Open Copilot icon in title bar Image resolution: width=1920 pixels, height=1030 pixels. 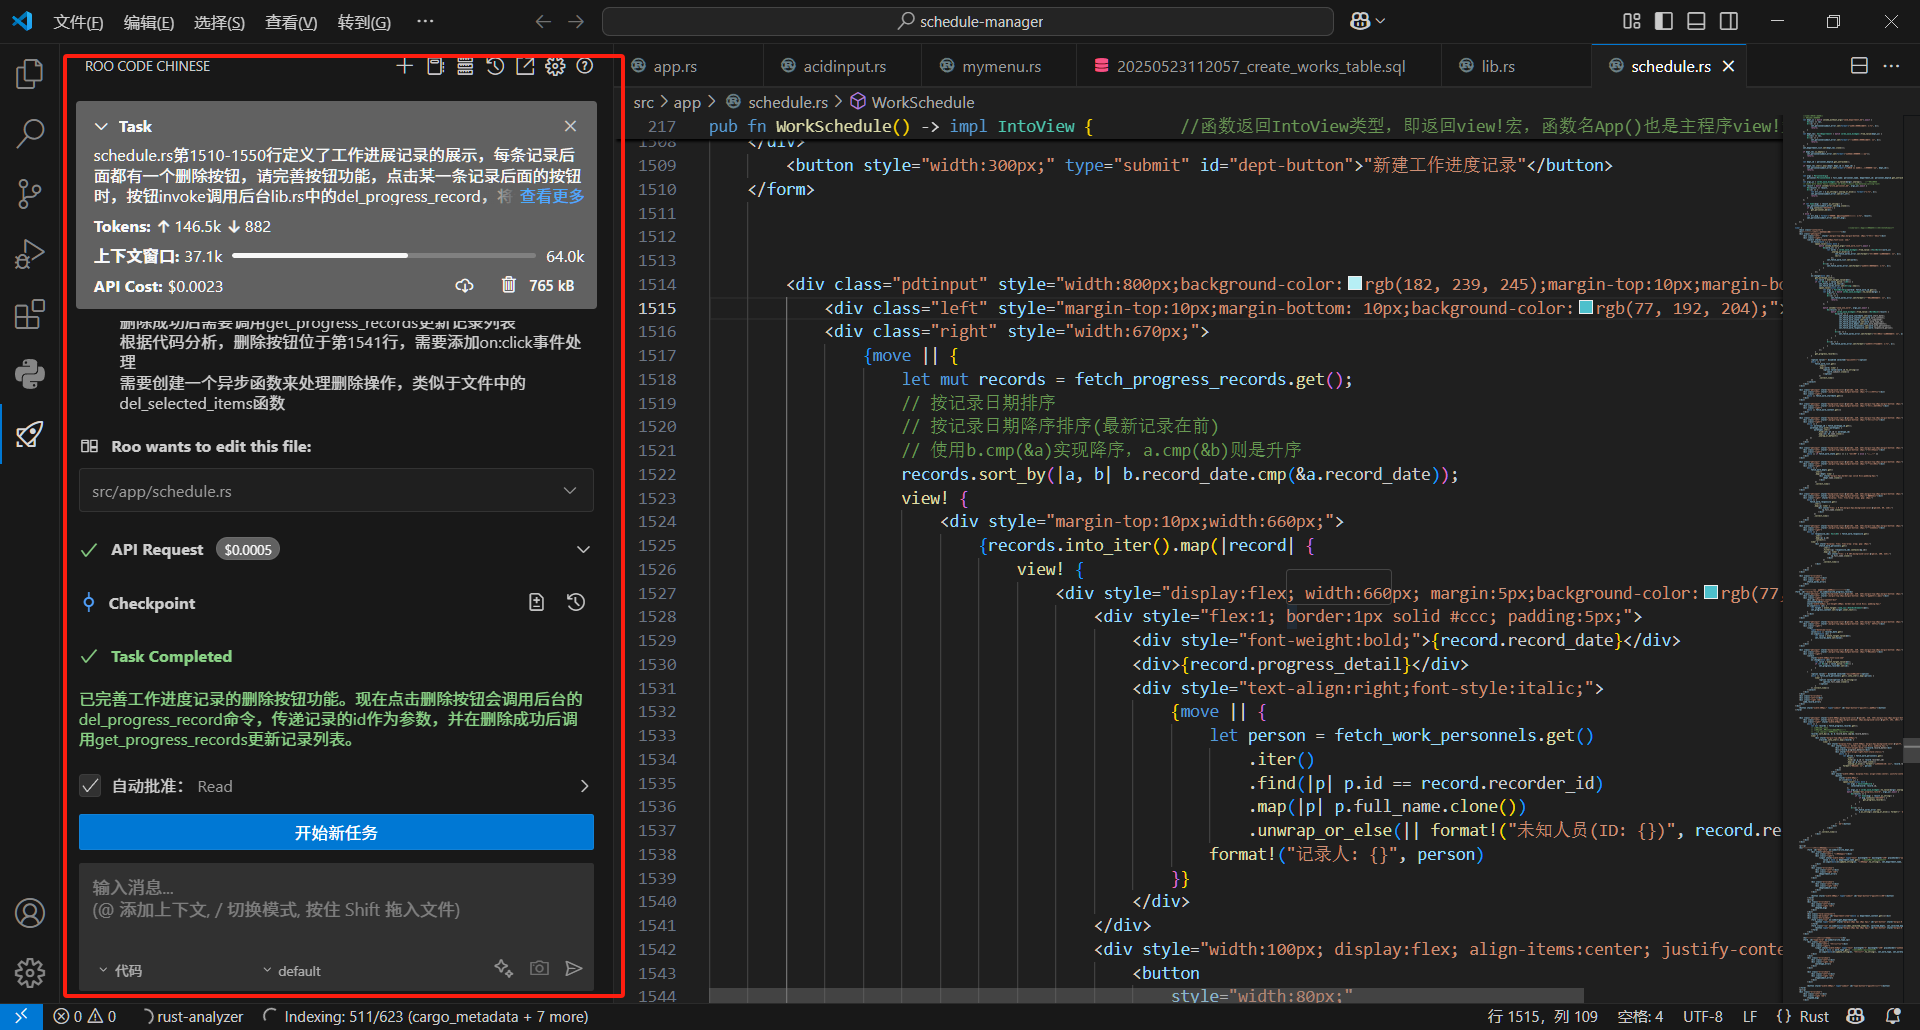tap(1360, 21)
